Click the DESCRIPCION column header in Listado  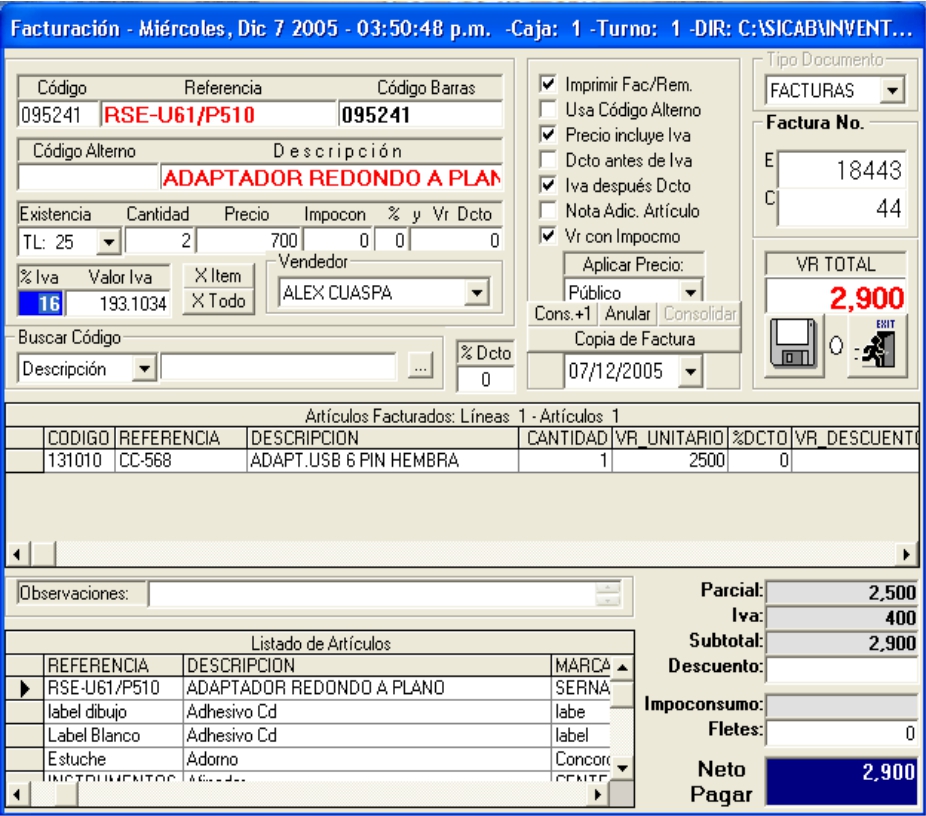[x=365, y=666]
